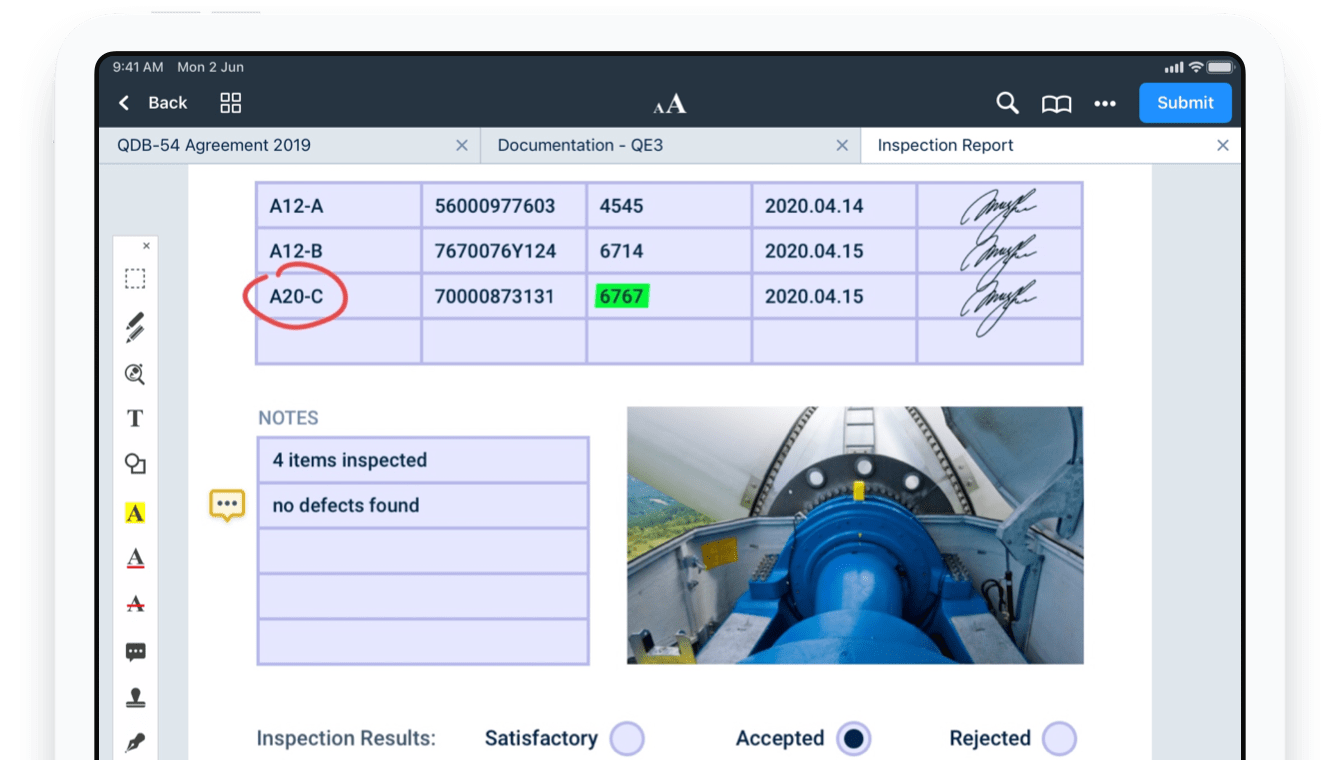Viewport: 1342px width, 760px height.
Task: Select the Satisfactory radio button
Action: point(627,739)
